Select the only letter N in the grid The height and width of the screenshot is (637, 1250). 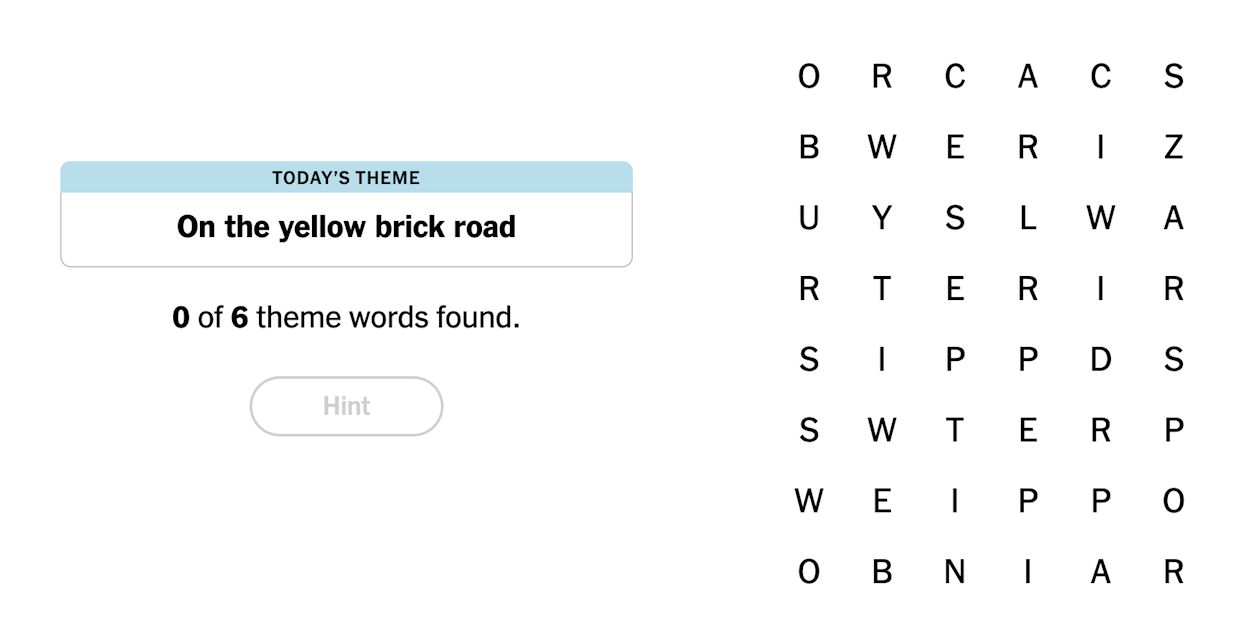[955, 572]
